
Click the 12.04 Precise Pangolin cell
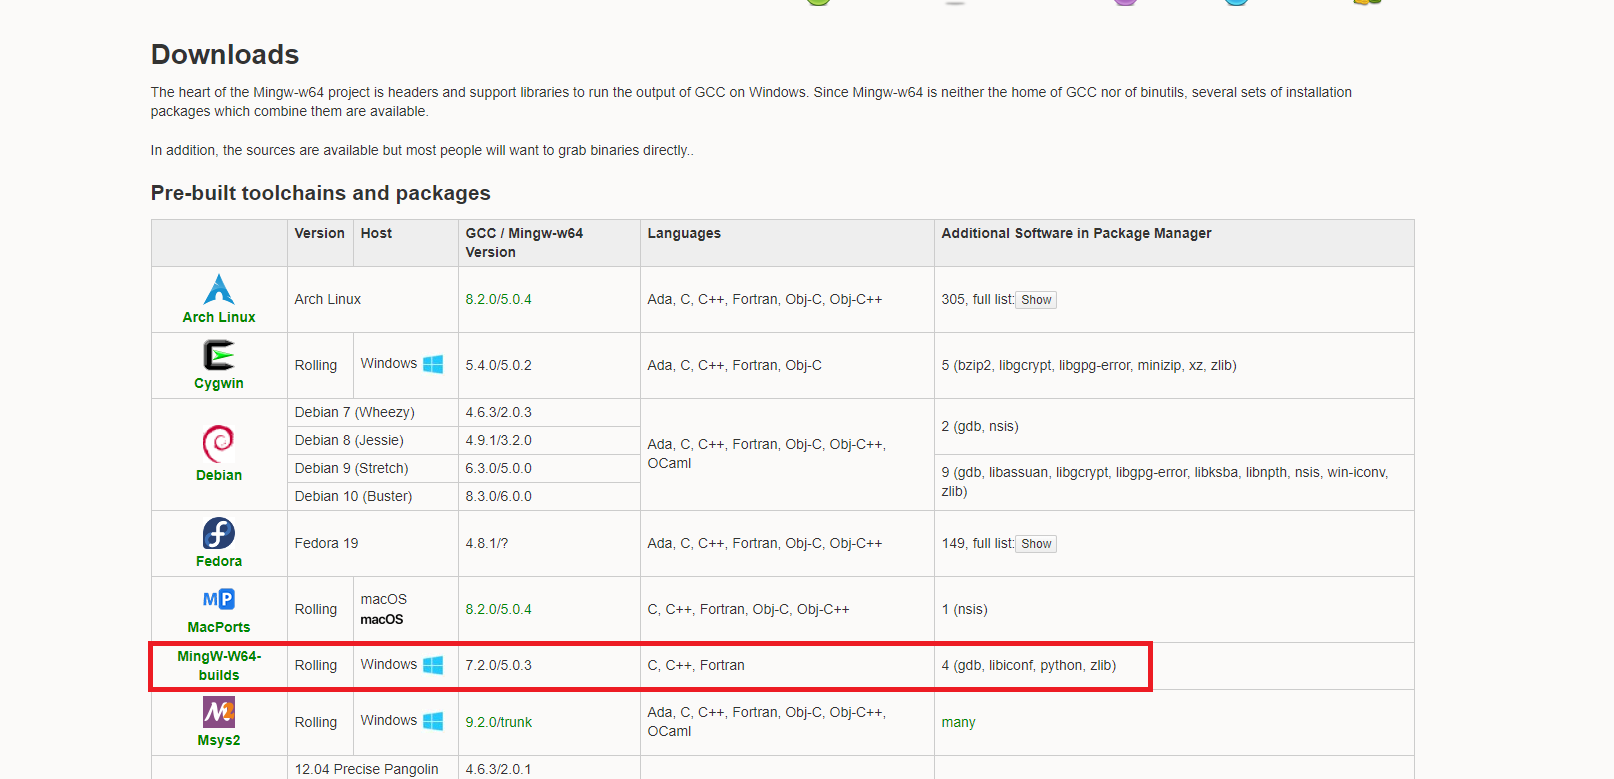pyautogui.click(x=372, y=768)
